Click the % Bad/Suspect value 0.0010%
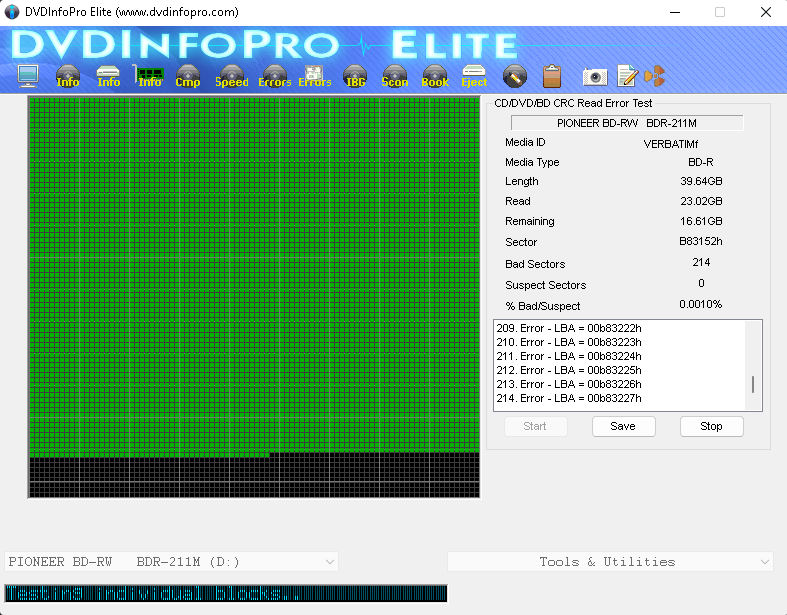This screenshot has height=615, width=787. (701, 304)
